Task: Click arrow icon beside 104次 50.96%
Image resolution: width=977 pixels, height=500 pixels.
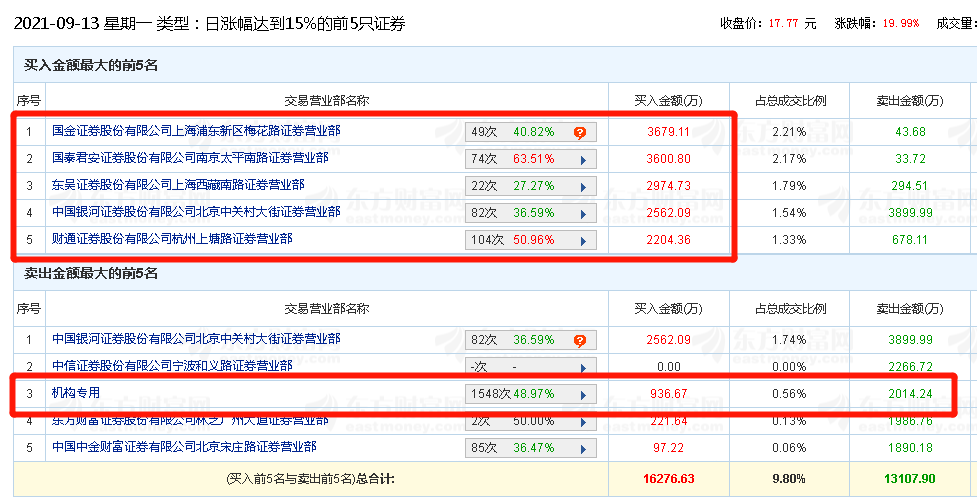Action: tap(583, 241)
